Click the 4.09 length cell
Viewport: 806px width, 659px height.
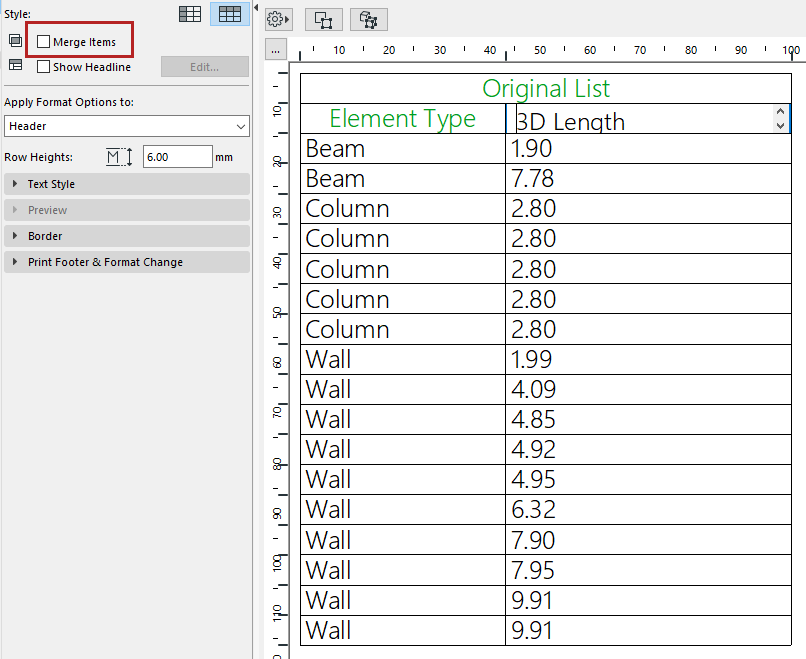click(x=648, y=389)
